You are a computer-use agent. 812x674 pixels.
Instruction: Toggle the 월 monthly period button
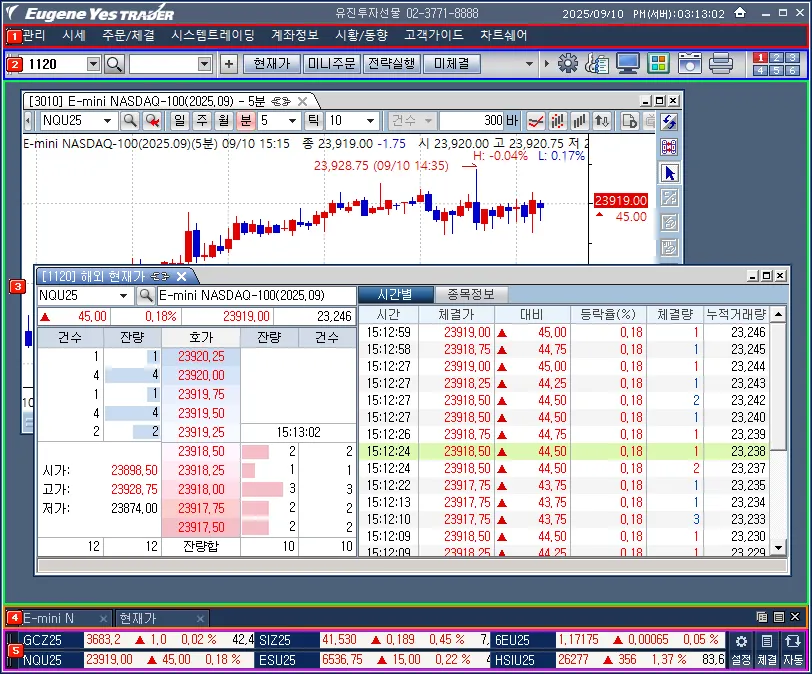[x=224, y=121]
